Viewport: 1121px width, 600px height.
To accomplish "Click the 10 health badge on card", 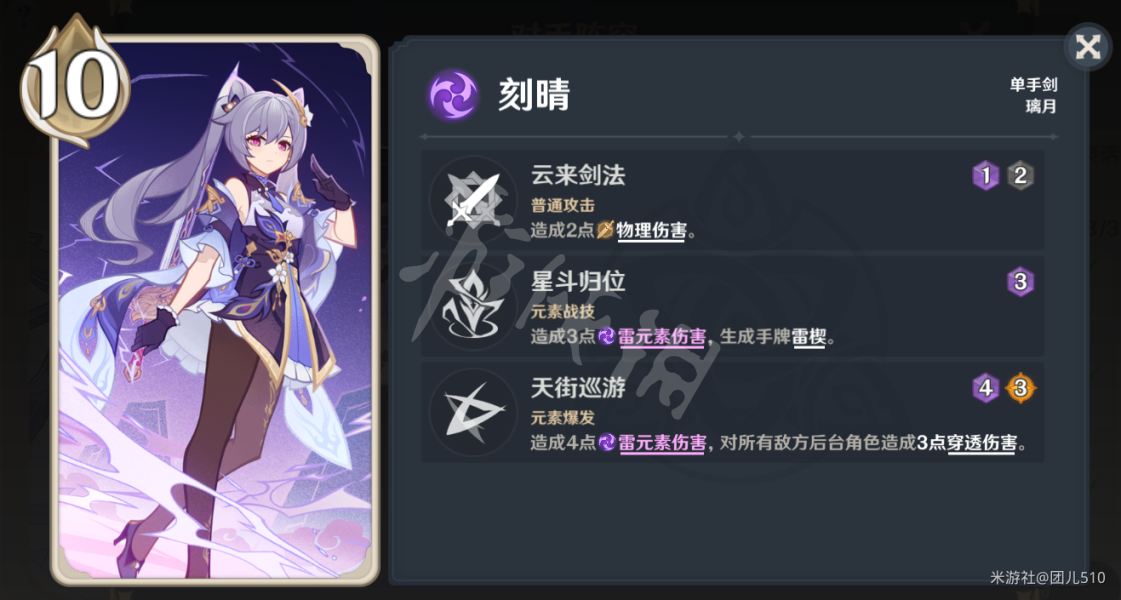I will (75, 80).
